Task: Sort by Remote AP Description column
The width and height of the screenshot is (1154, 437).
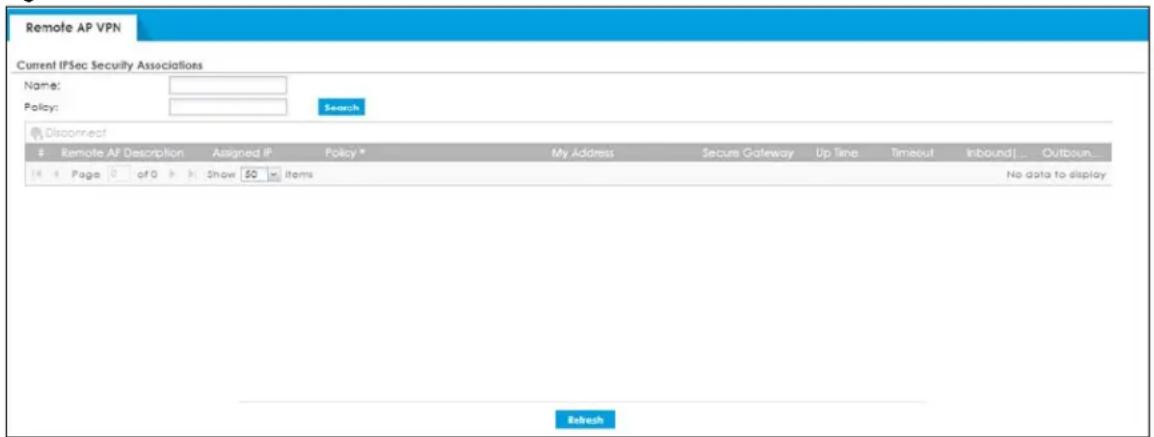Action: [122, 153]
